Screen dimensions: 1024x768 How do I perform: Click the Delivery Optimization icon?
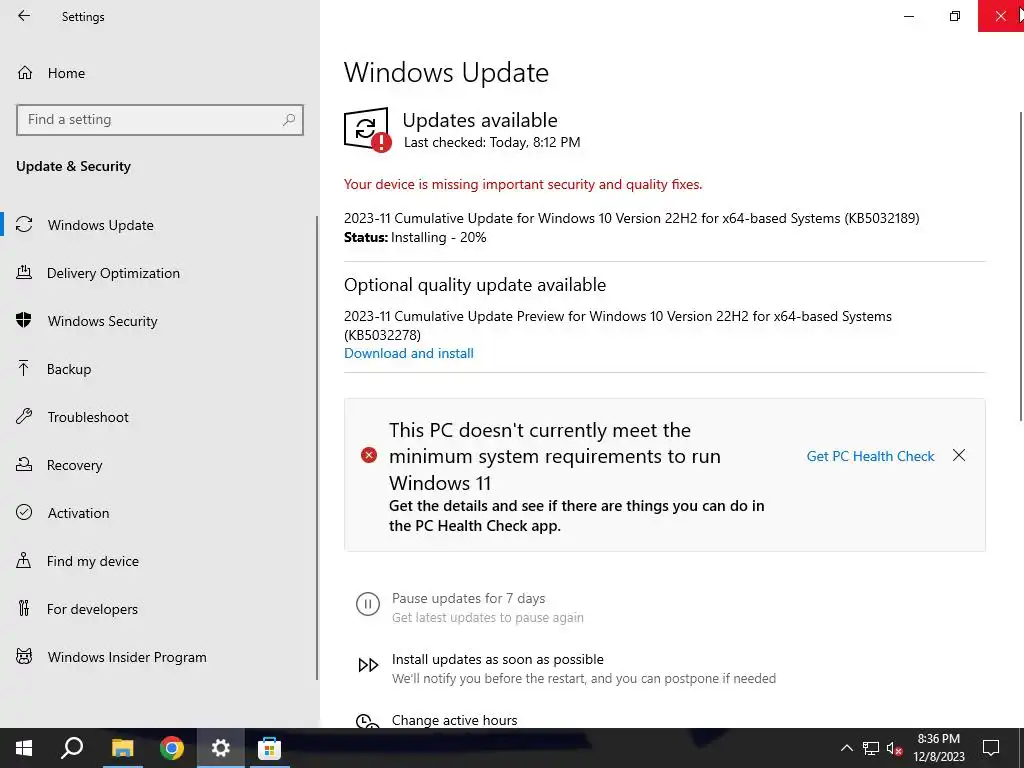24,272
